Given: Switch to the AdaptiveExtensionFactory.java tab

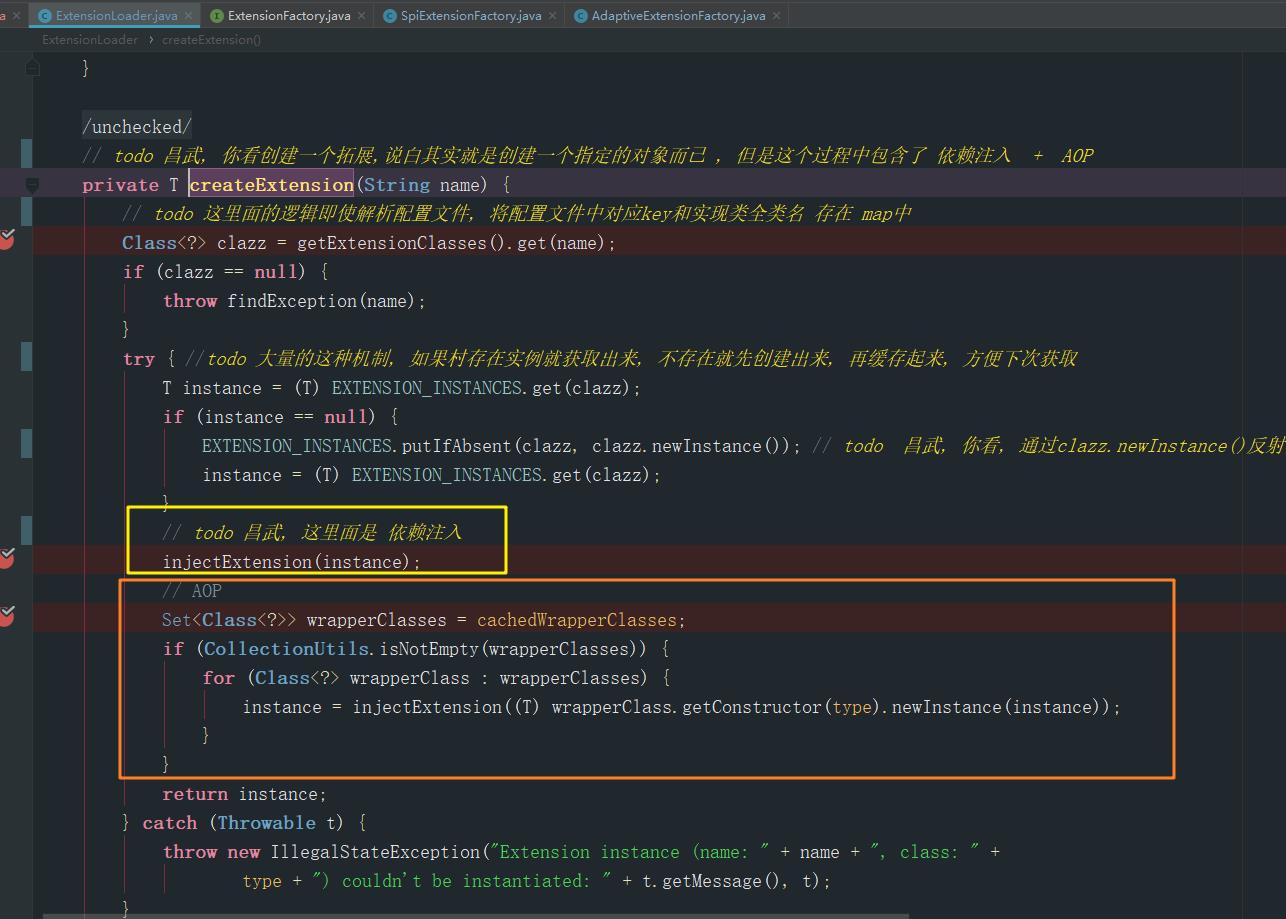Looking at the screenshot, I should 678,15.
